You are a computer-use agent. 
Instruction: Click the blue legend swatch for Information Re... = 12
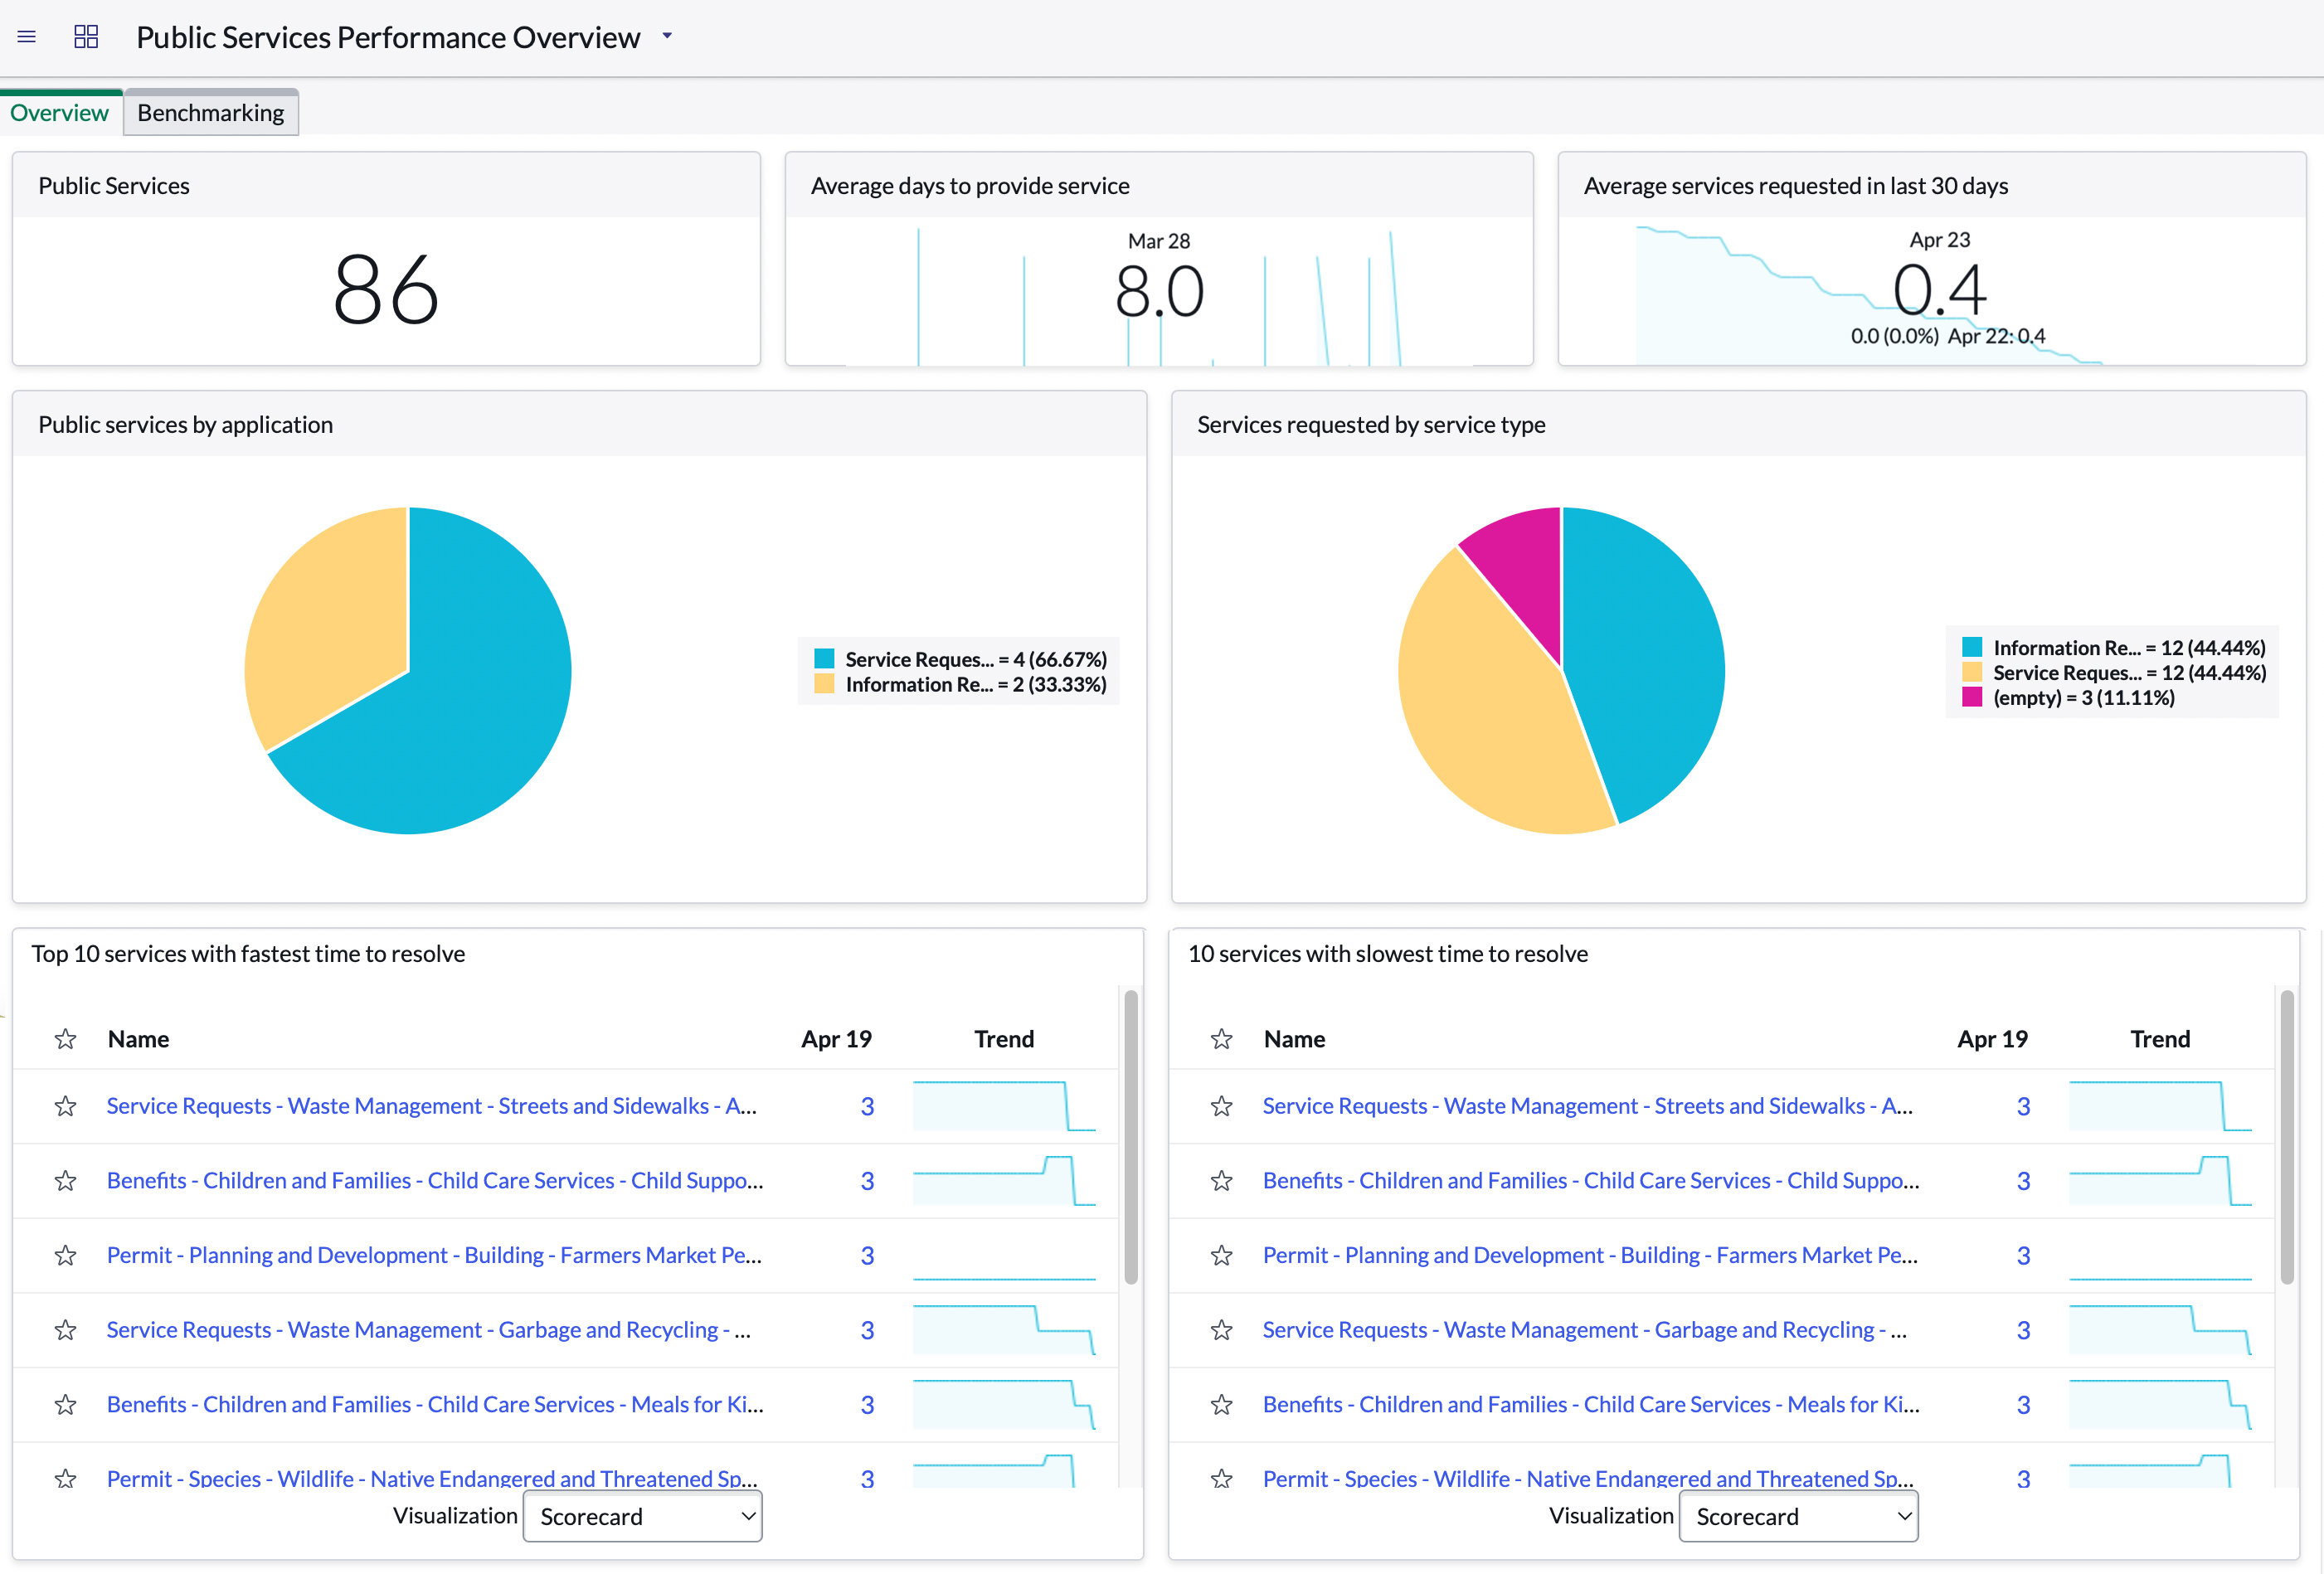click(1972, 647)
